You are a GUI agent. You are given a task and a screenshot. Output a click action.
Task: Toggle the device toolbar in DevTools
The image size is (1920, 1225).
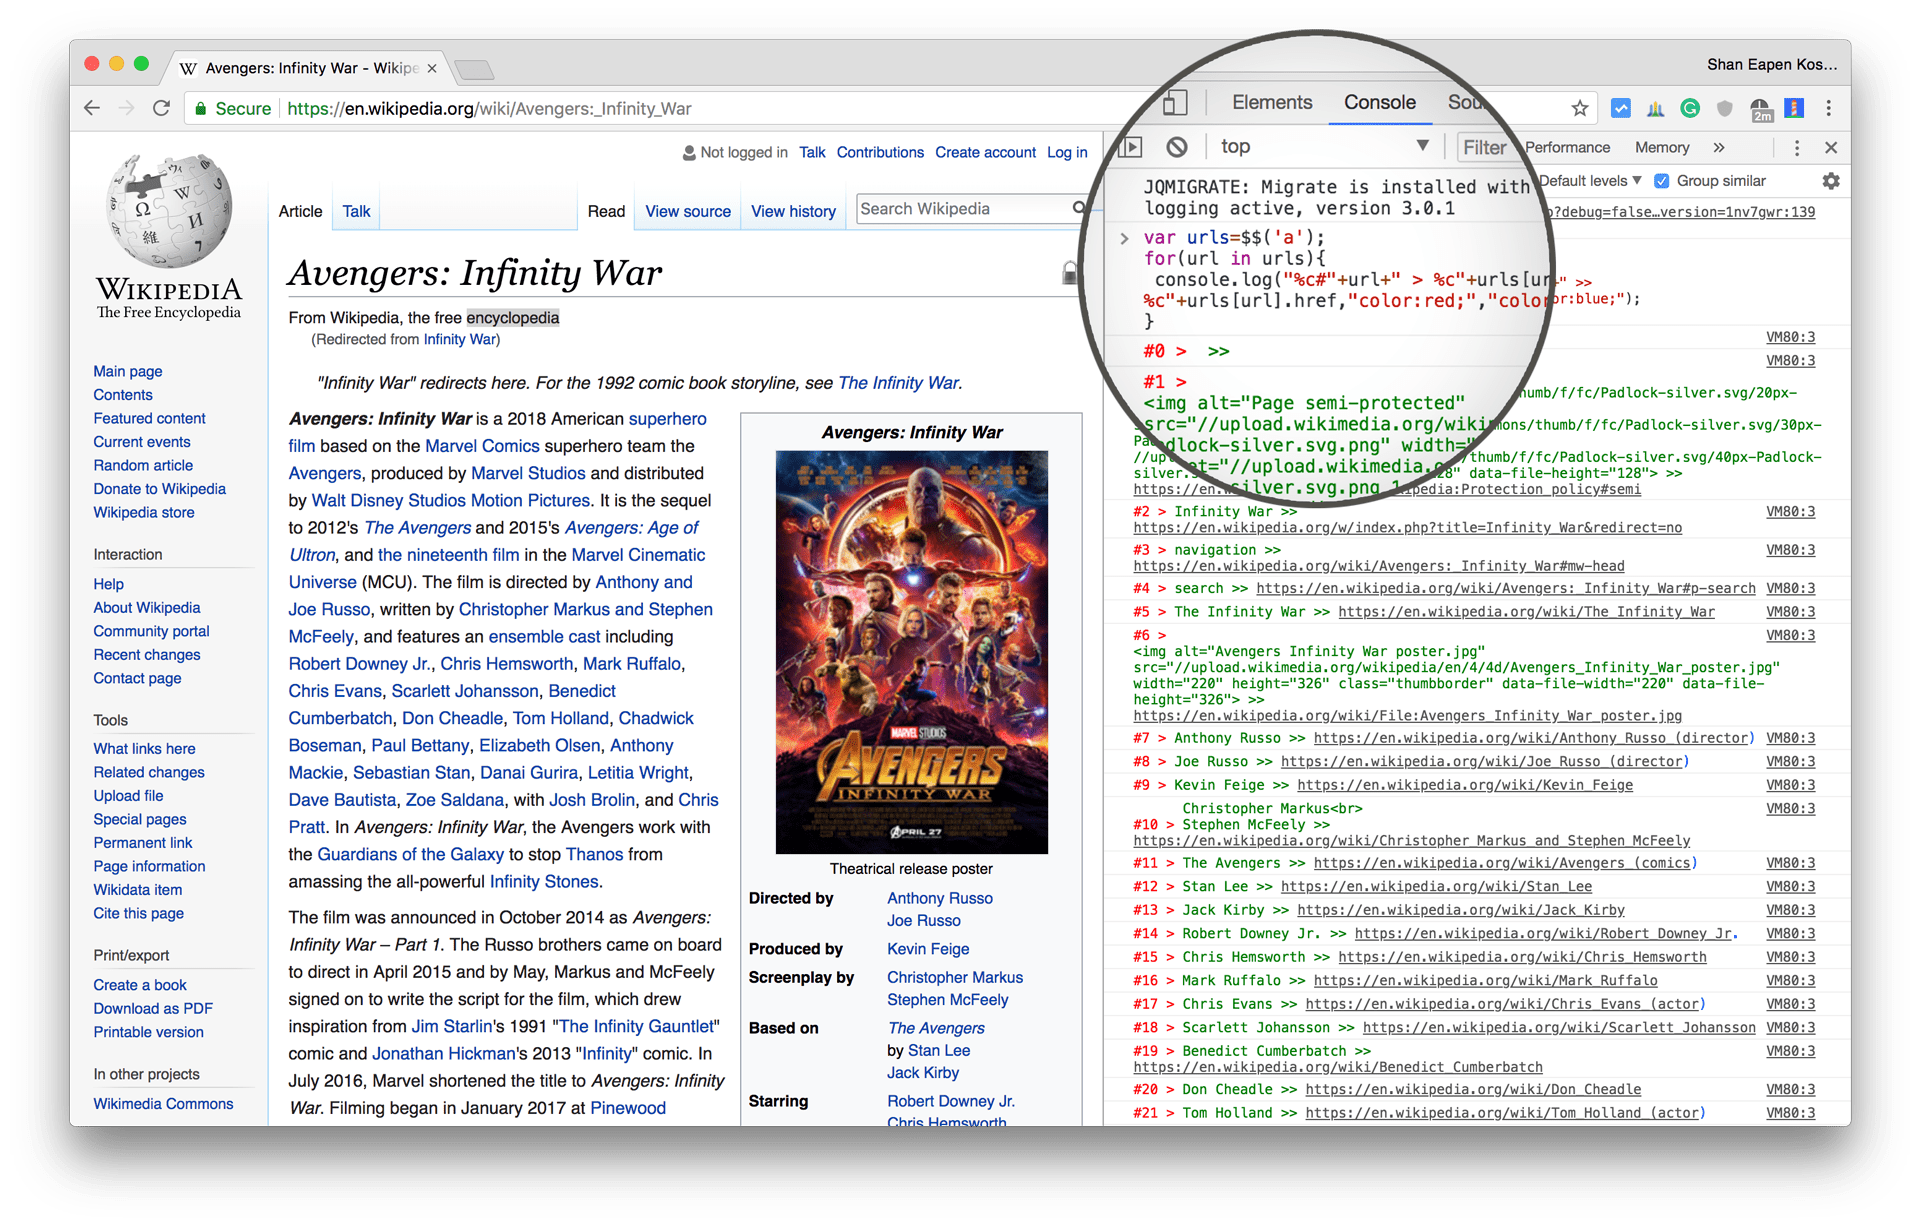1176,102
